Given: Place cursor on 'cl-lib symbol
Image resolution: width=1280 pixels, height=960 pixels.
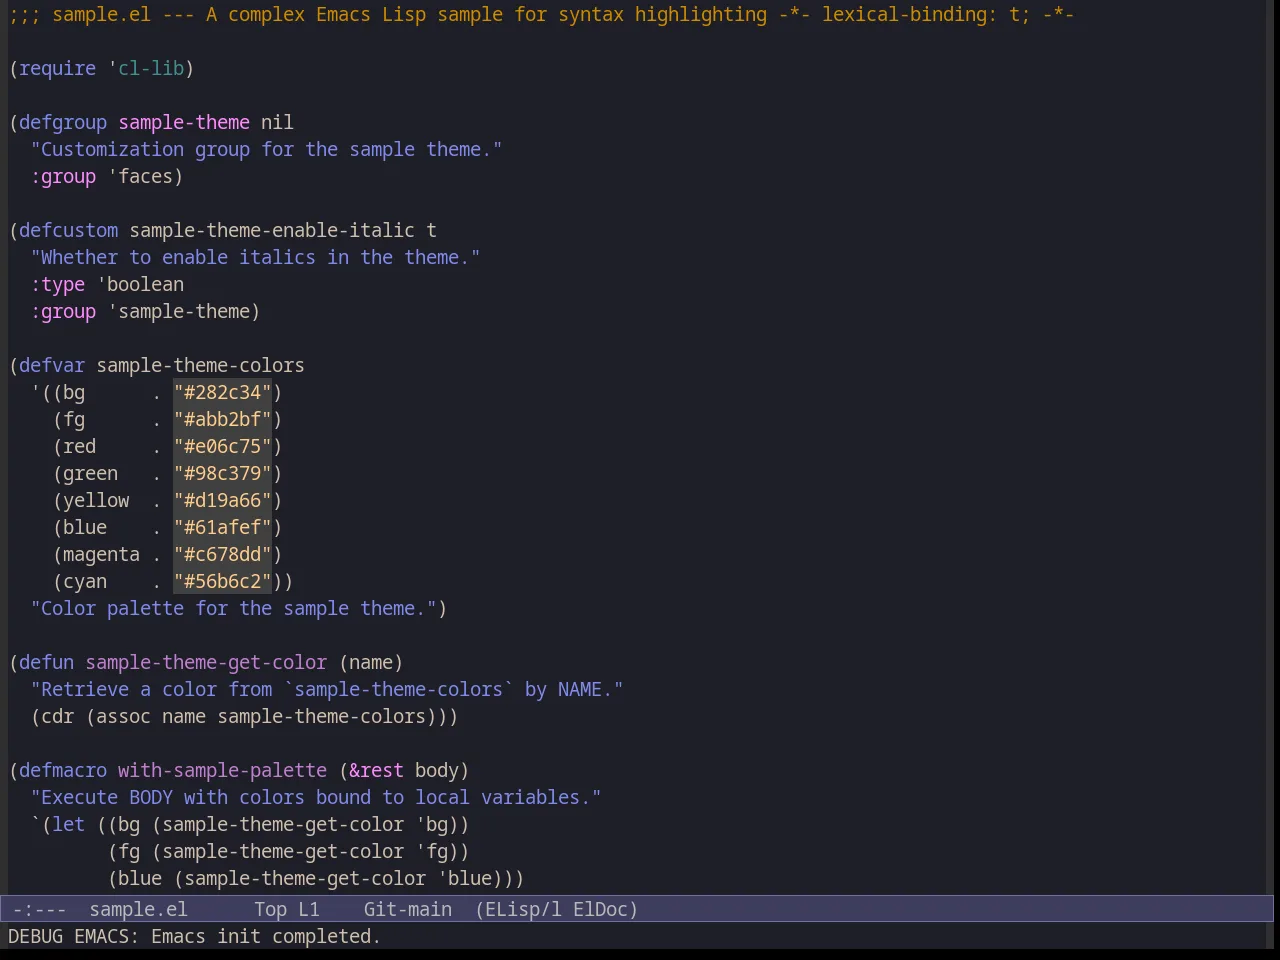Looking at the screenshot, I should pos(146,68).
